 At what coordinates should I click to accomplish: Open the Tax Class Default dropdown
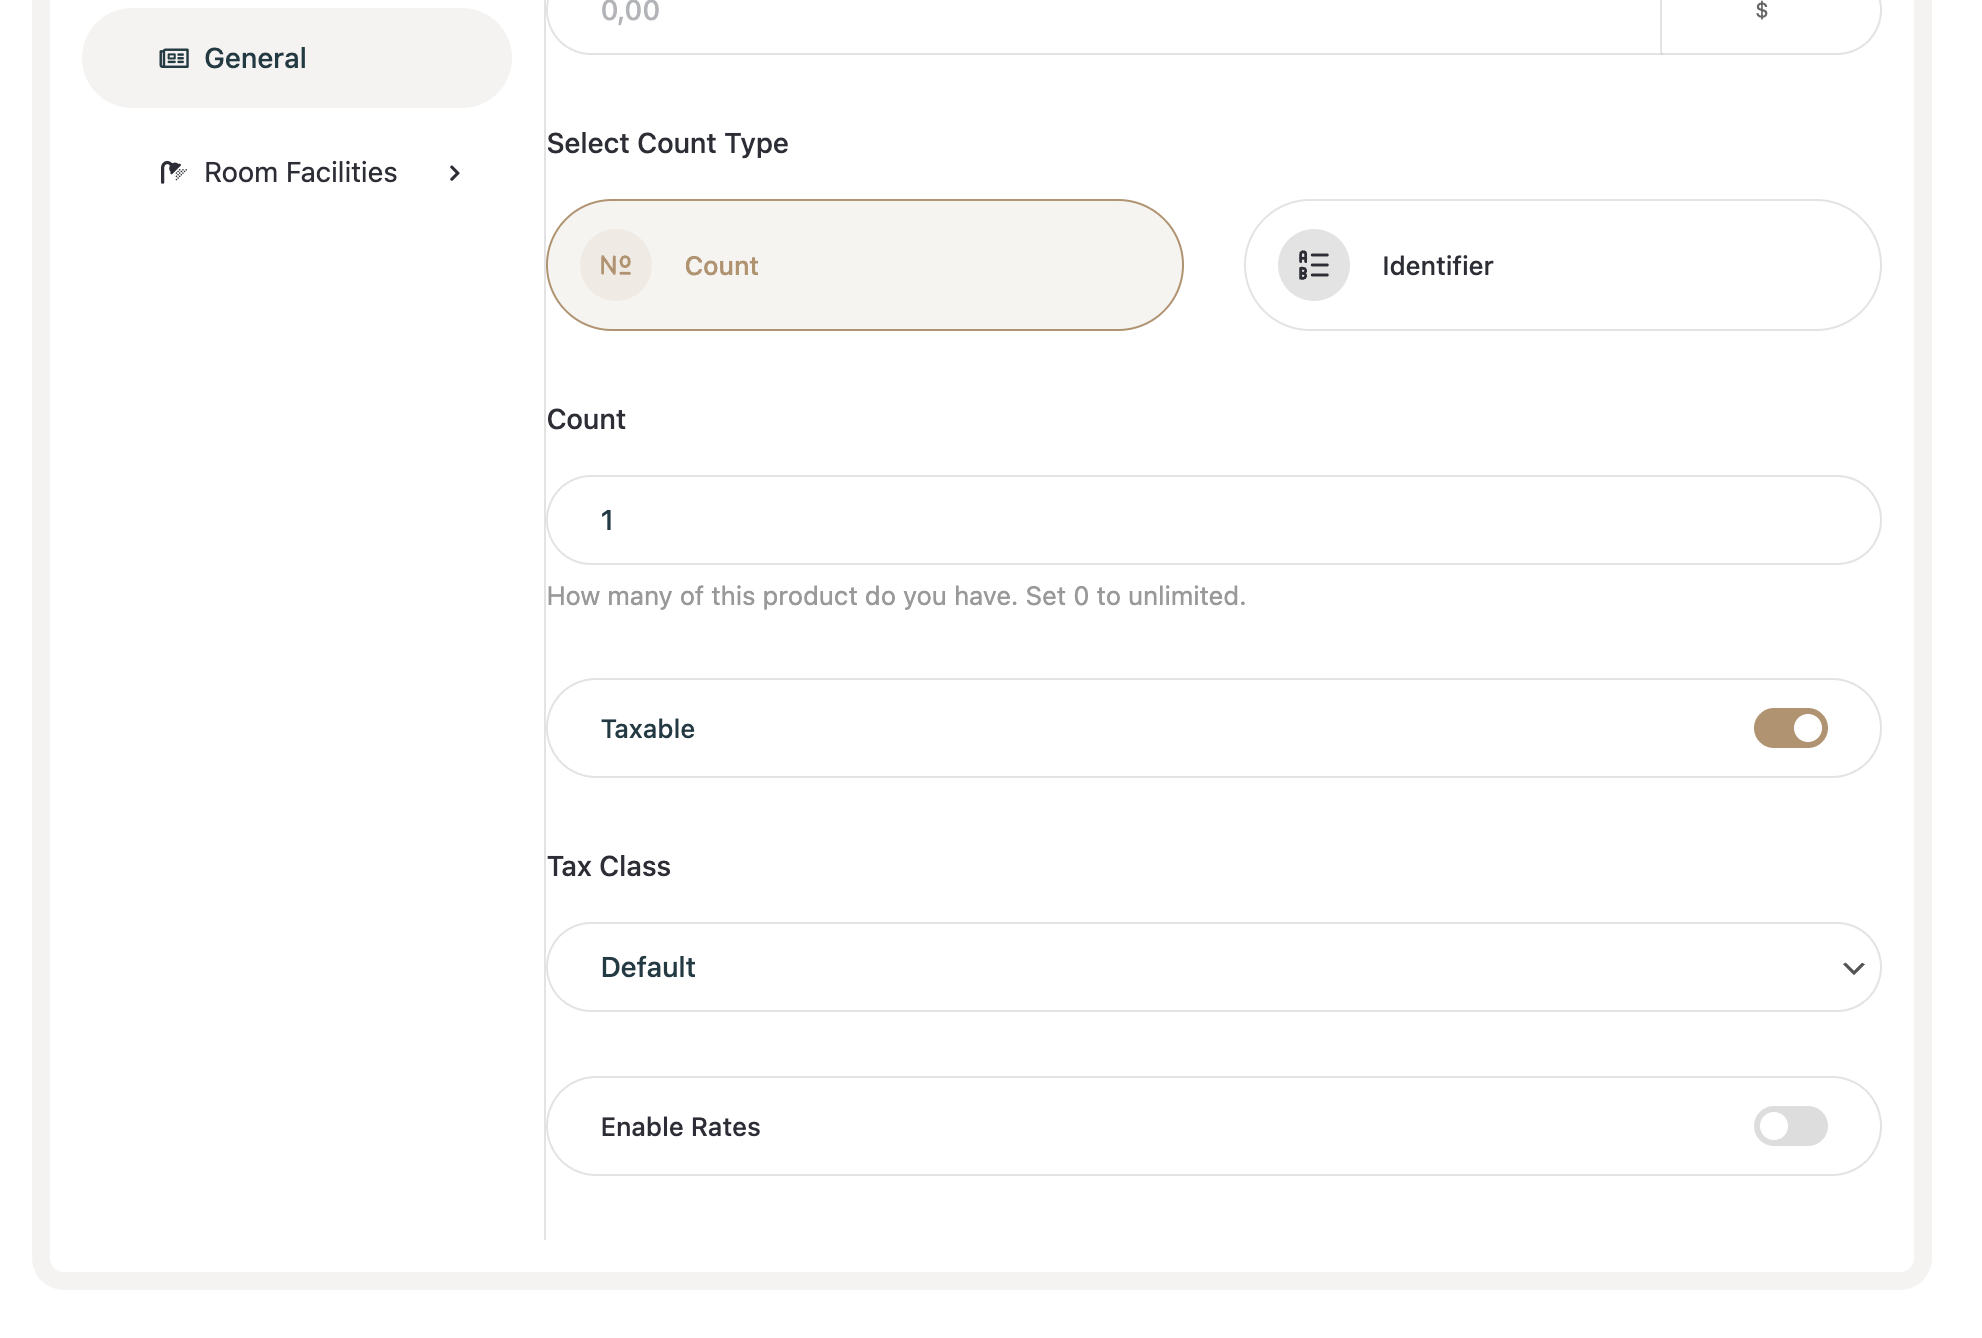(x=1212, y=967)
